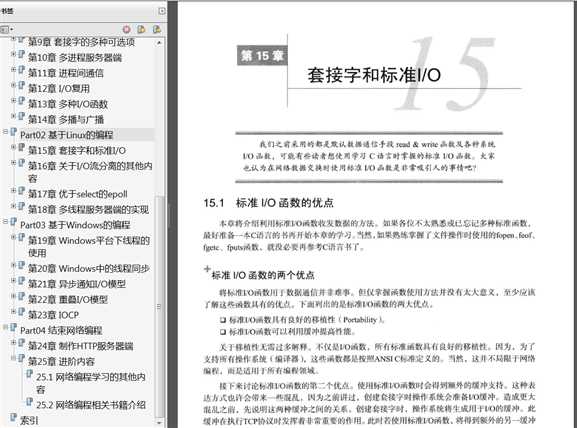
Task: Collapse the Part03 基于Windows的编程 node
Action: click(x=5, y=221)
